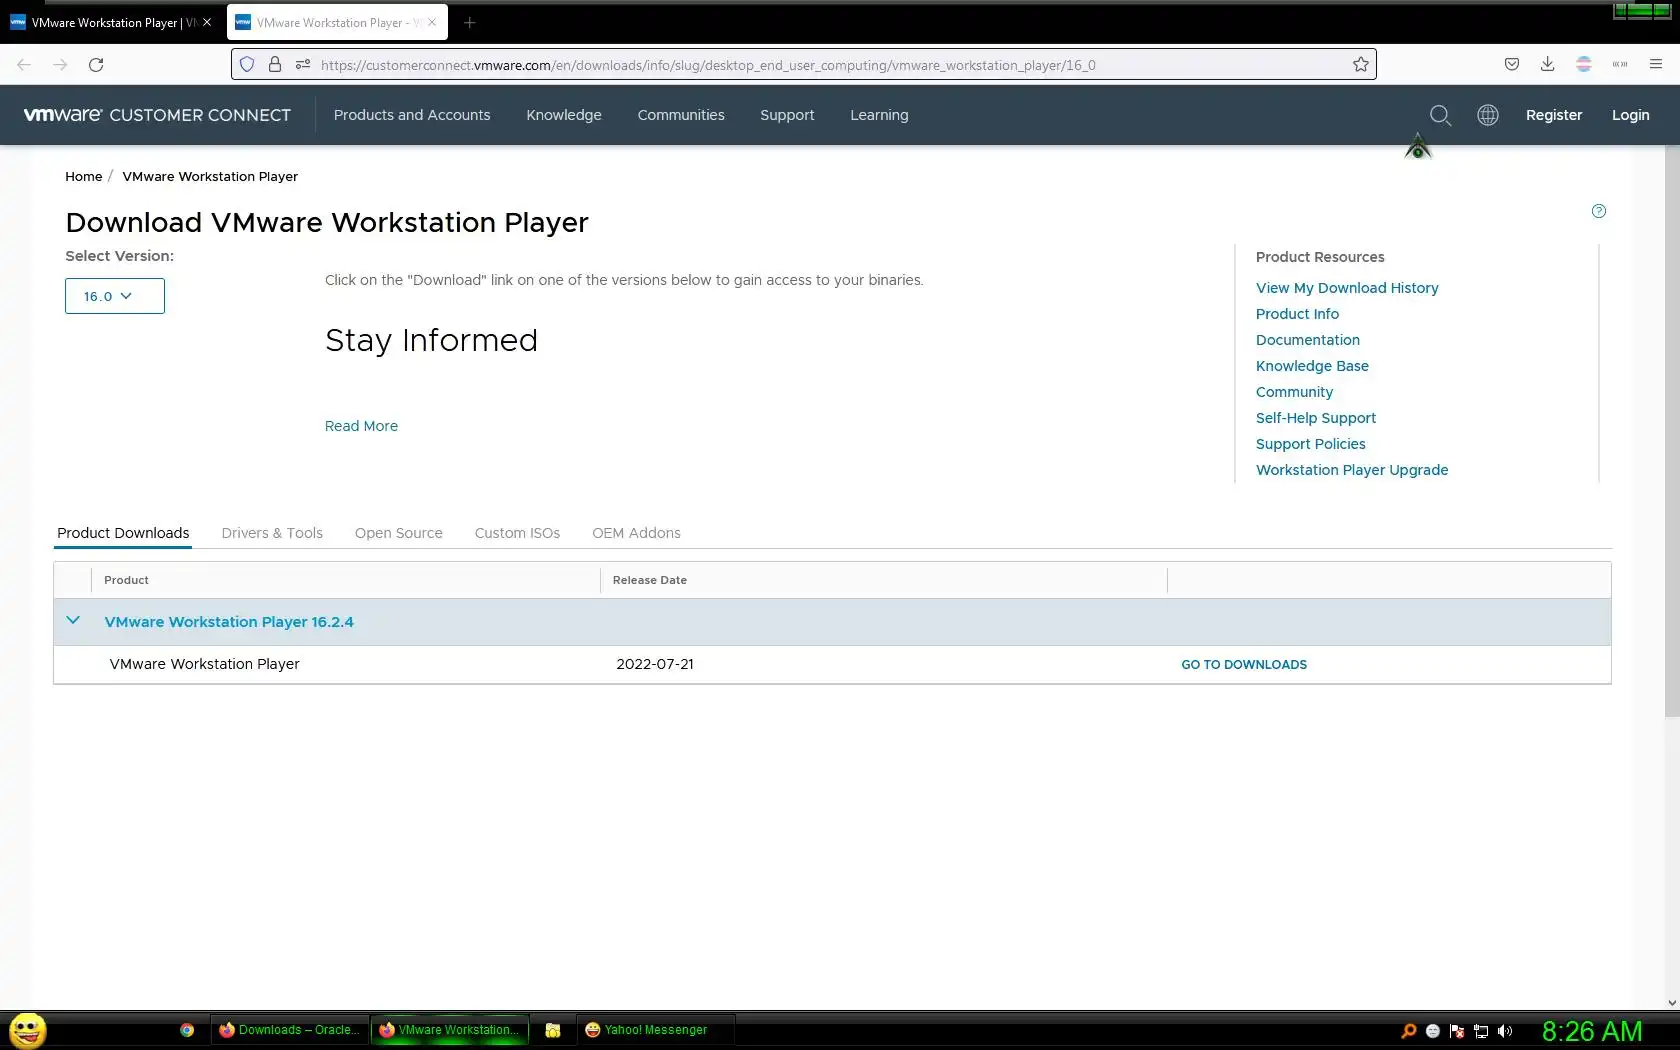Open the Documentation link

tap(1308, 340)
